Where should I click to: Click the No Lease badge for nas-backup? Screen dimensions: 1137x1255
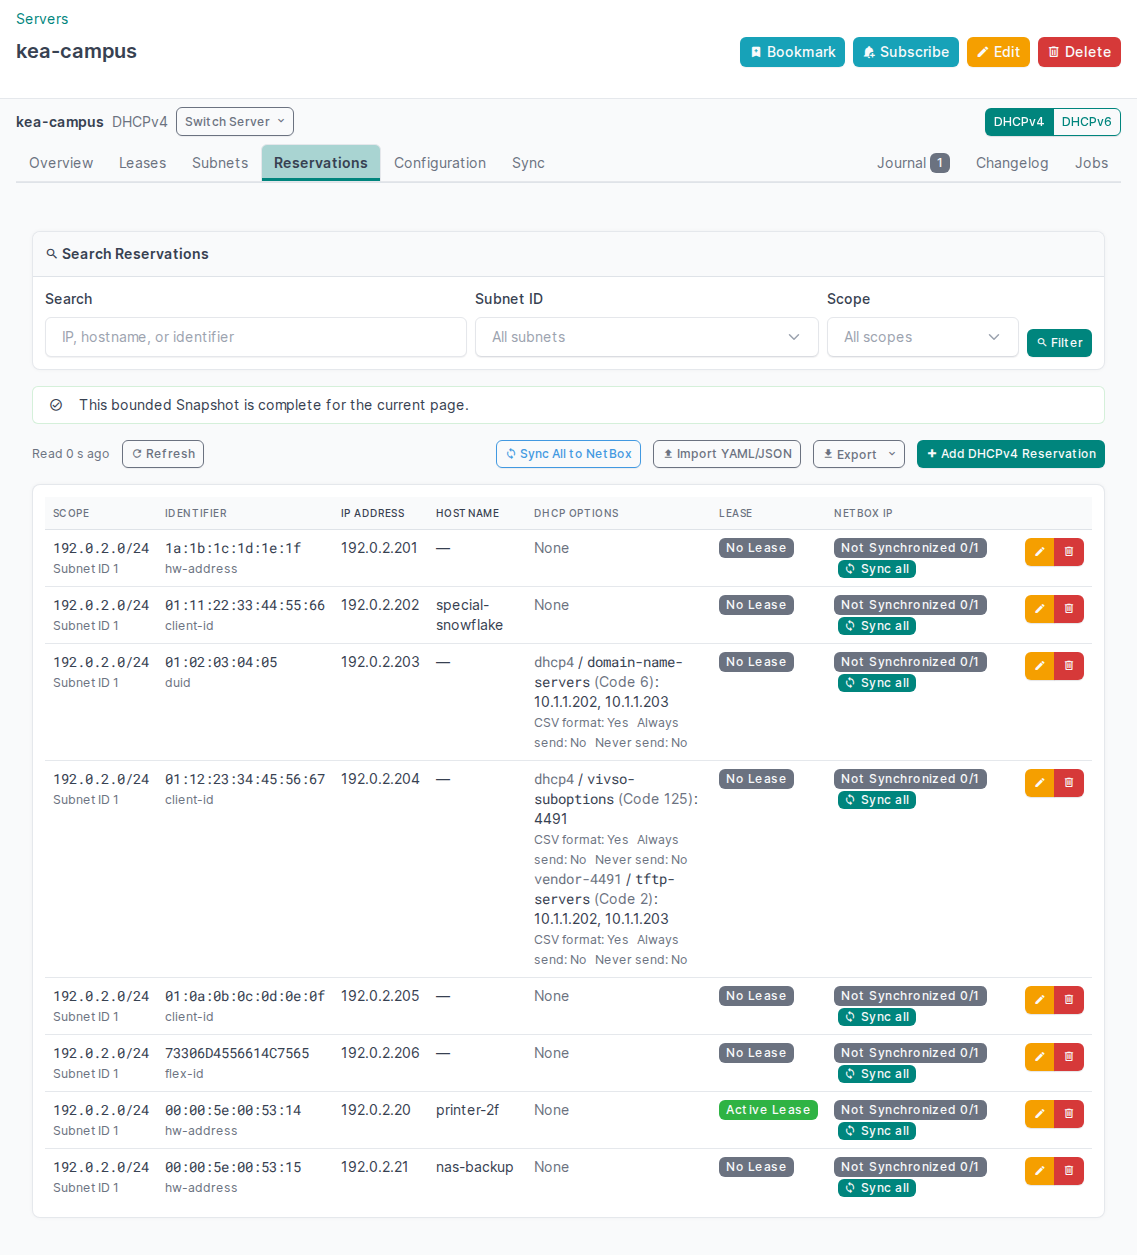[x=756, y=1167]
